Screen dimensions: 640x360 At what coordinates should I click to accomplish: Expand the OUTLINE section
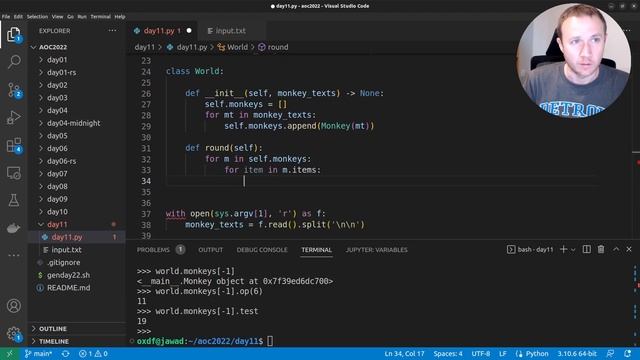pyautogui.click(x=52, y=329)
